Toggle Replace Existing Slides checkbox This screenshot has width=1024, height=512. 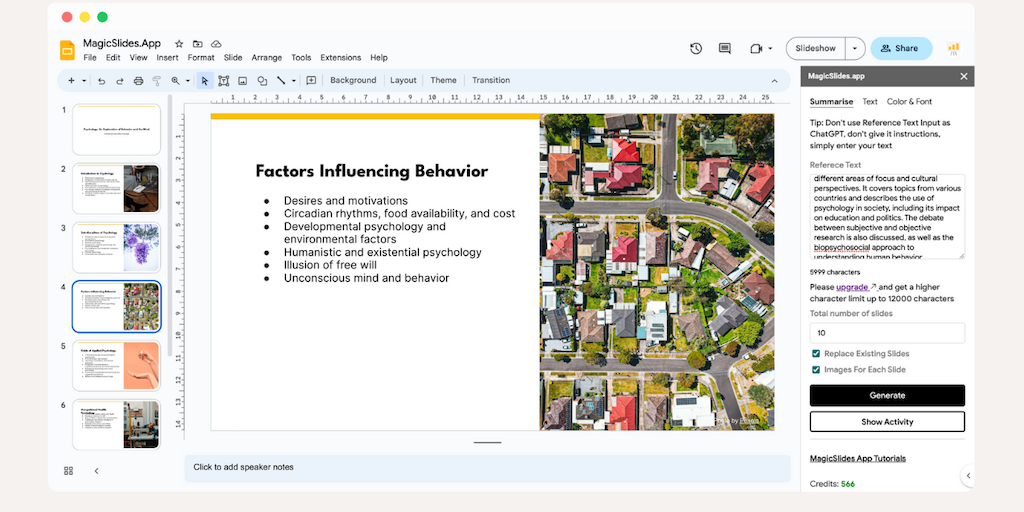tap(816, 354)
